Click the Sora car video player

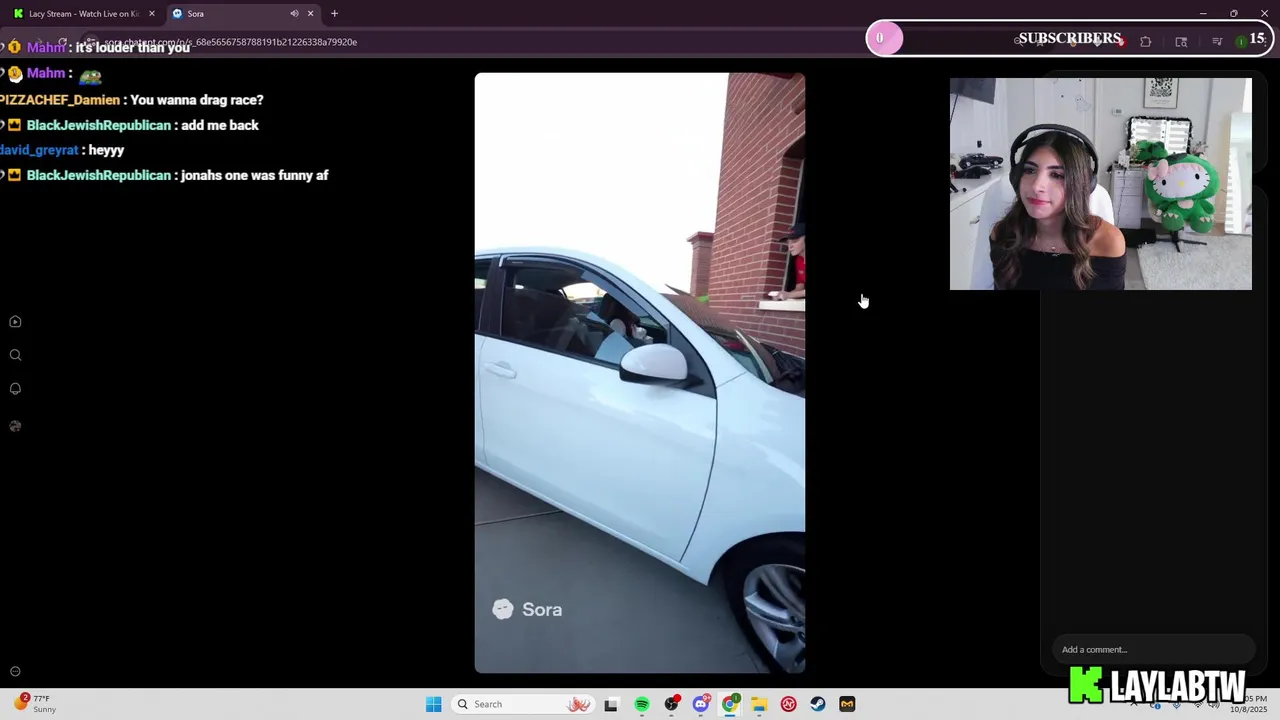click(x=640, y=373)
